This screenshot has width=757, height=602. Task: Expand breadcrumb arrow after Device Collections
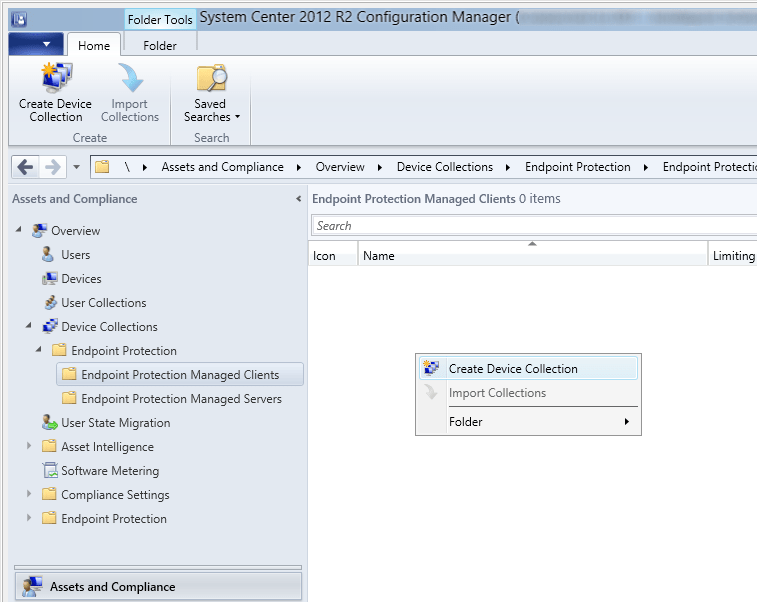point(508,168)
